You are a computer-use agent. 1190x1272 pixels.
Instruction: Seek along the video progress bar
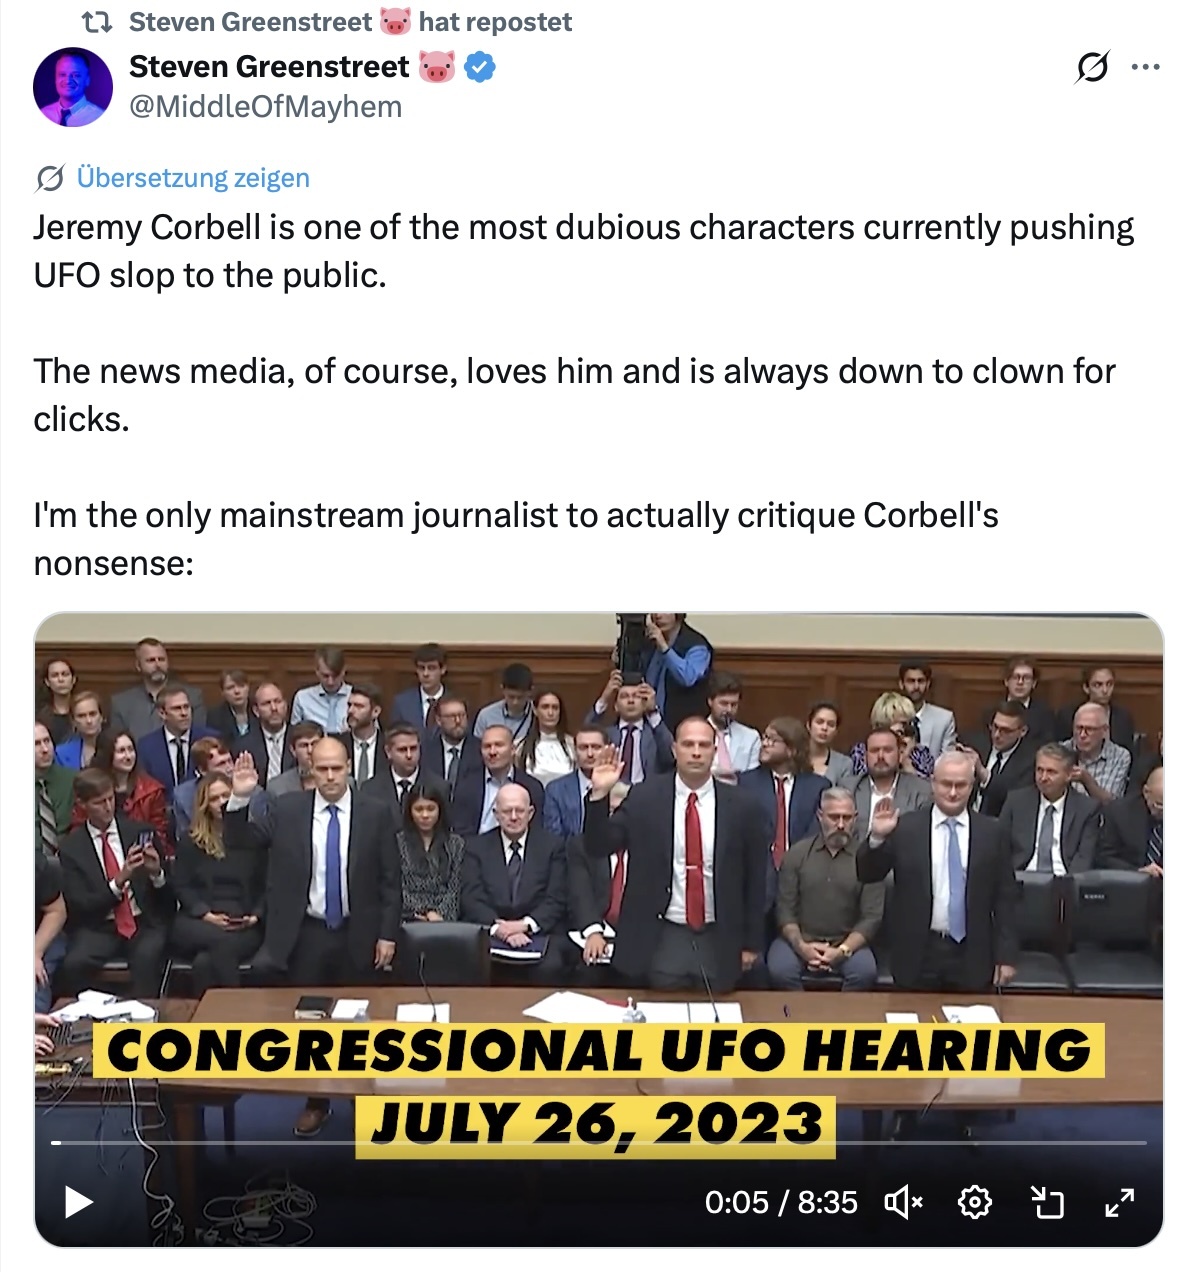point(599,1142)
